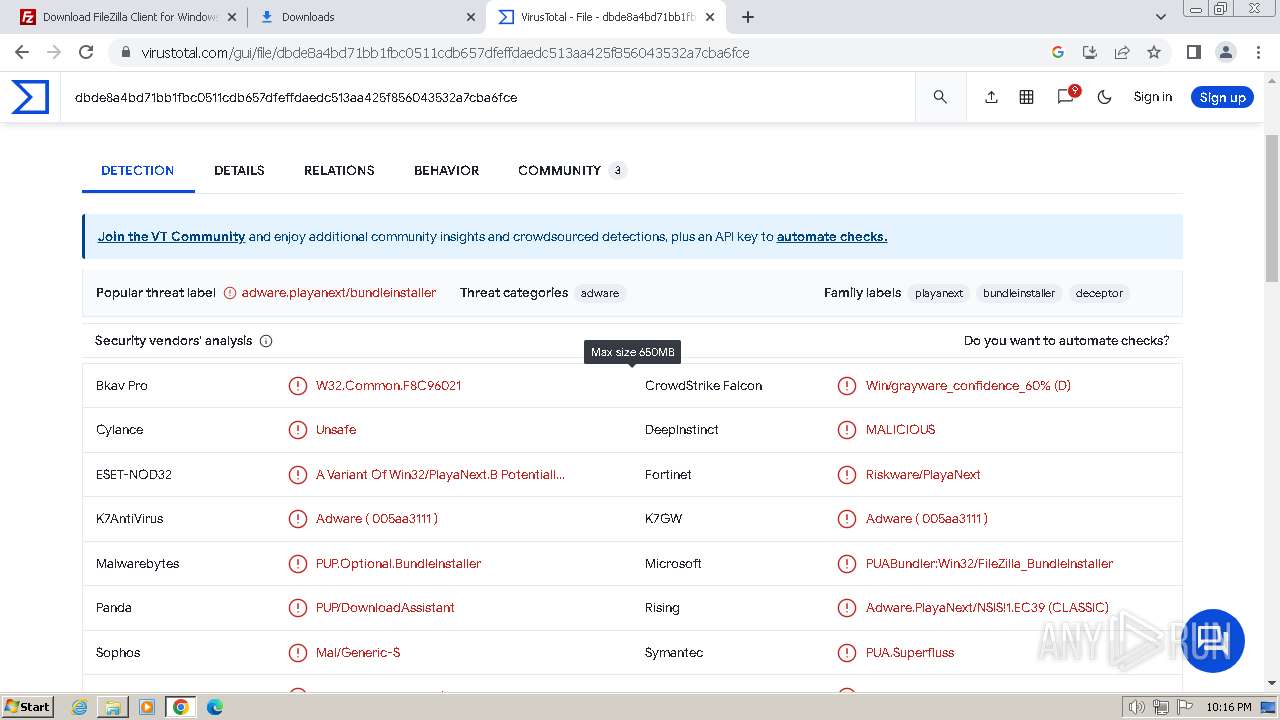Open Chrome three-dot menu

pos(1257,52)
